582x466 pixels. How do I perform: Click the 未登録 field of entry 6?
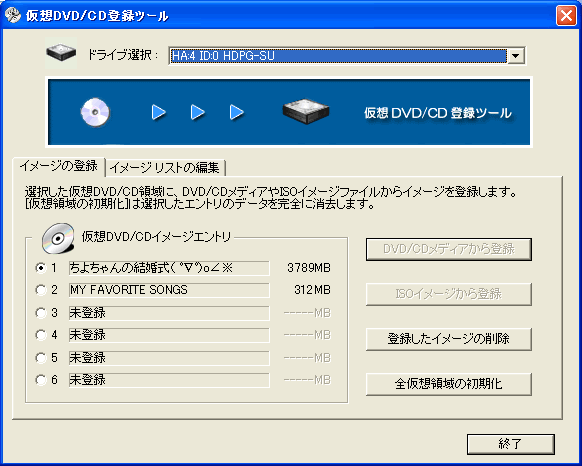[x=169, y=380]
